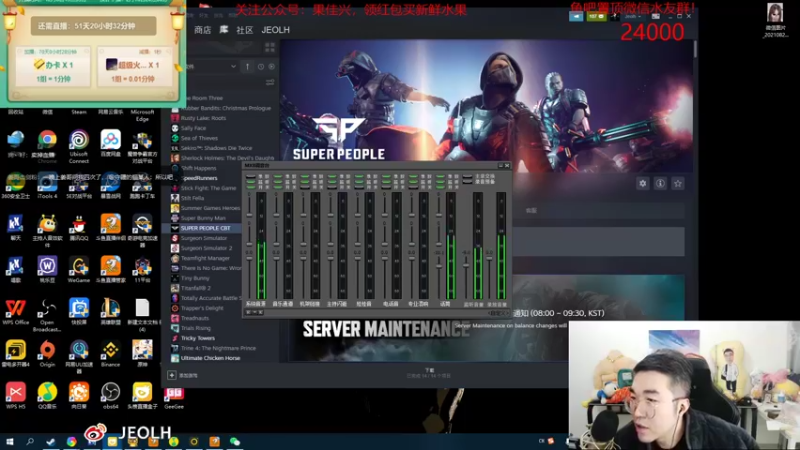This screenshot has width=800, height=450.
Task: Toggle middle switch of 音乐通道 mixer channel
Action: coord(278,181)
